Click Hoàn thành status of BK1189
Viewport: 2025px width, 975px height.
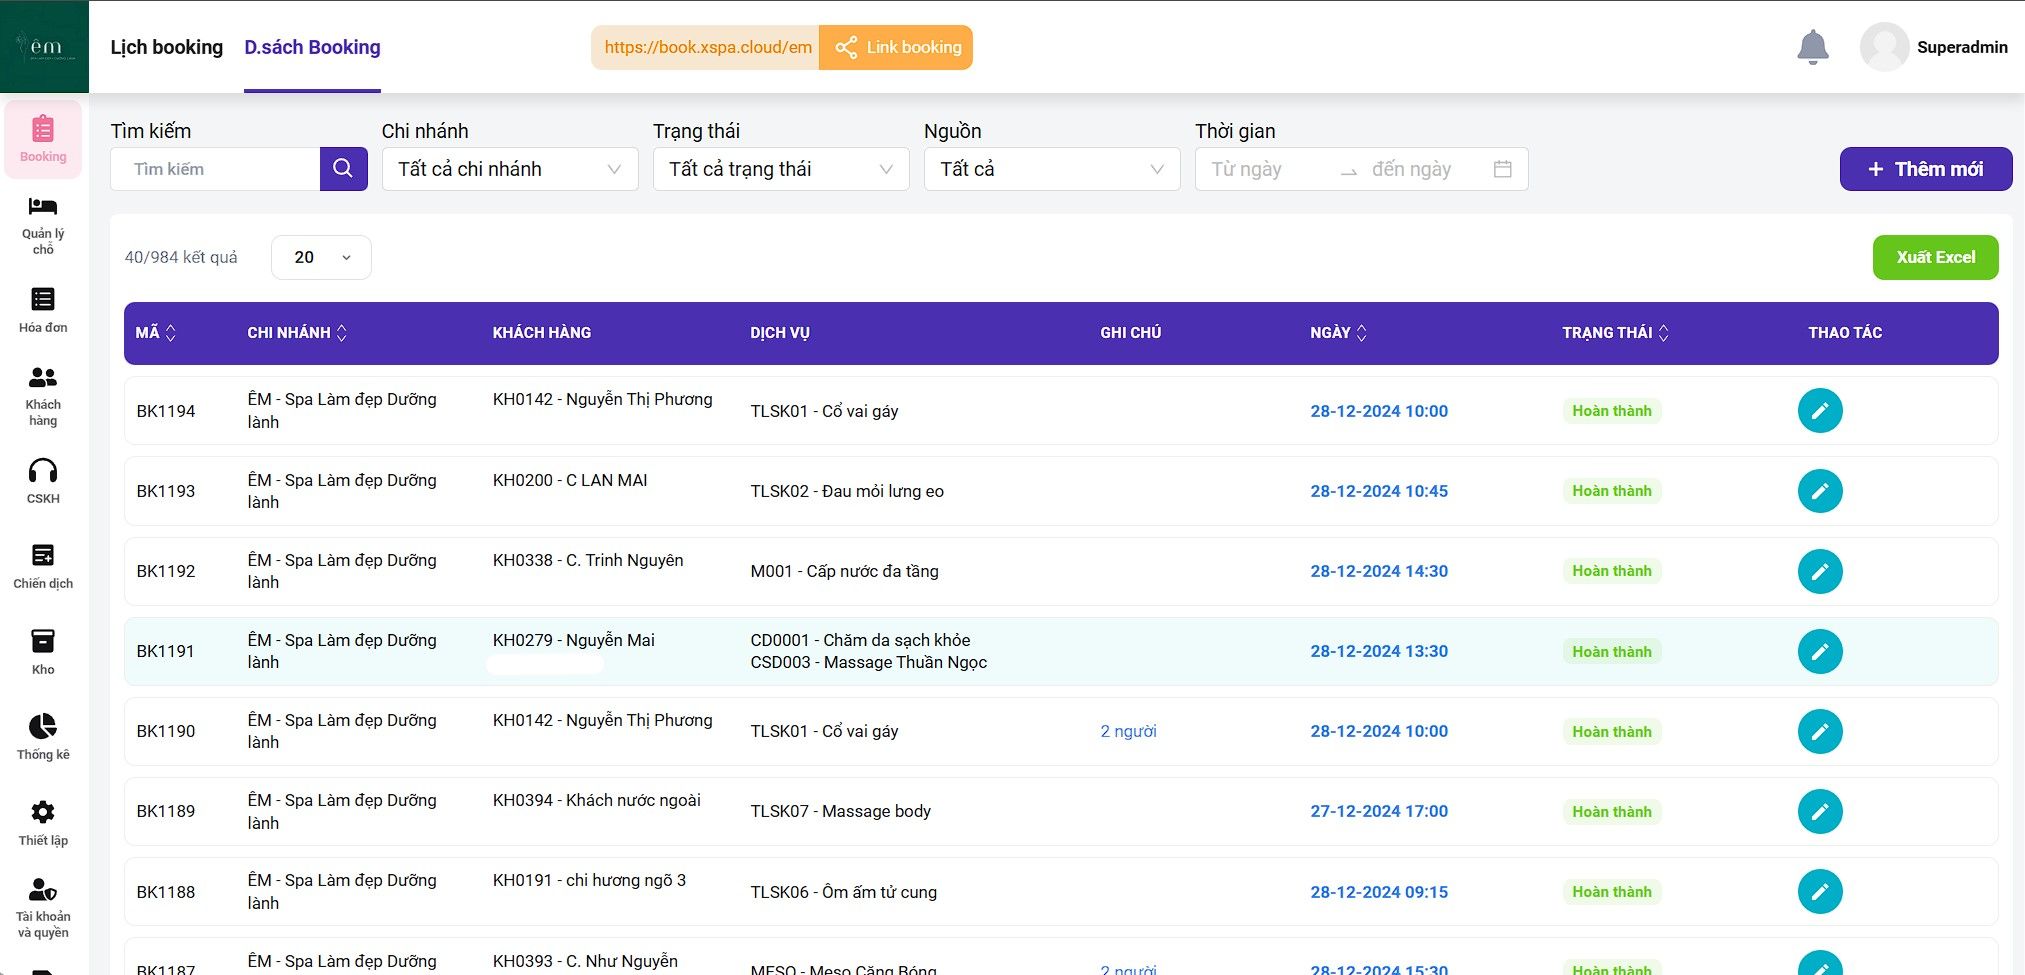pyautogui.click(x=1612, y=811)
